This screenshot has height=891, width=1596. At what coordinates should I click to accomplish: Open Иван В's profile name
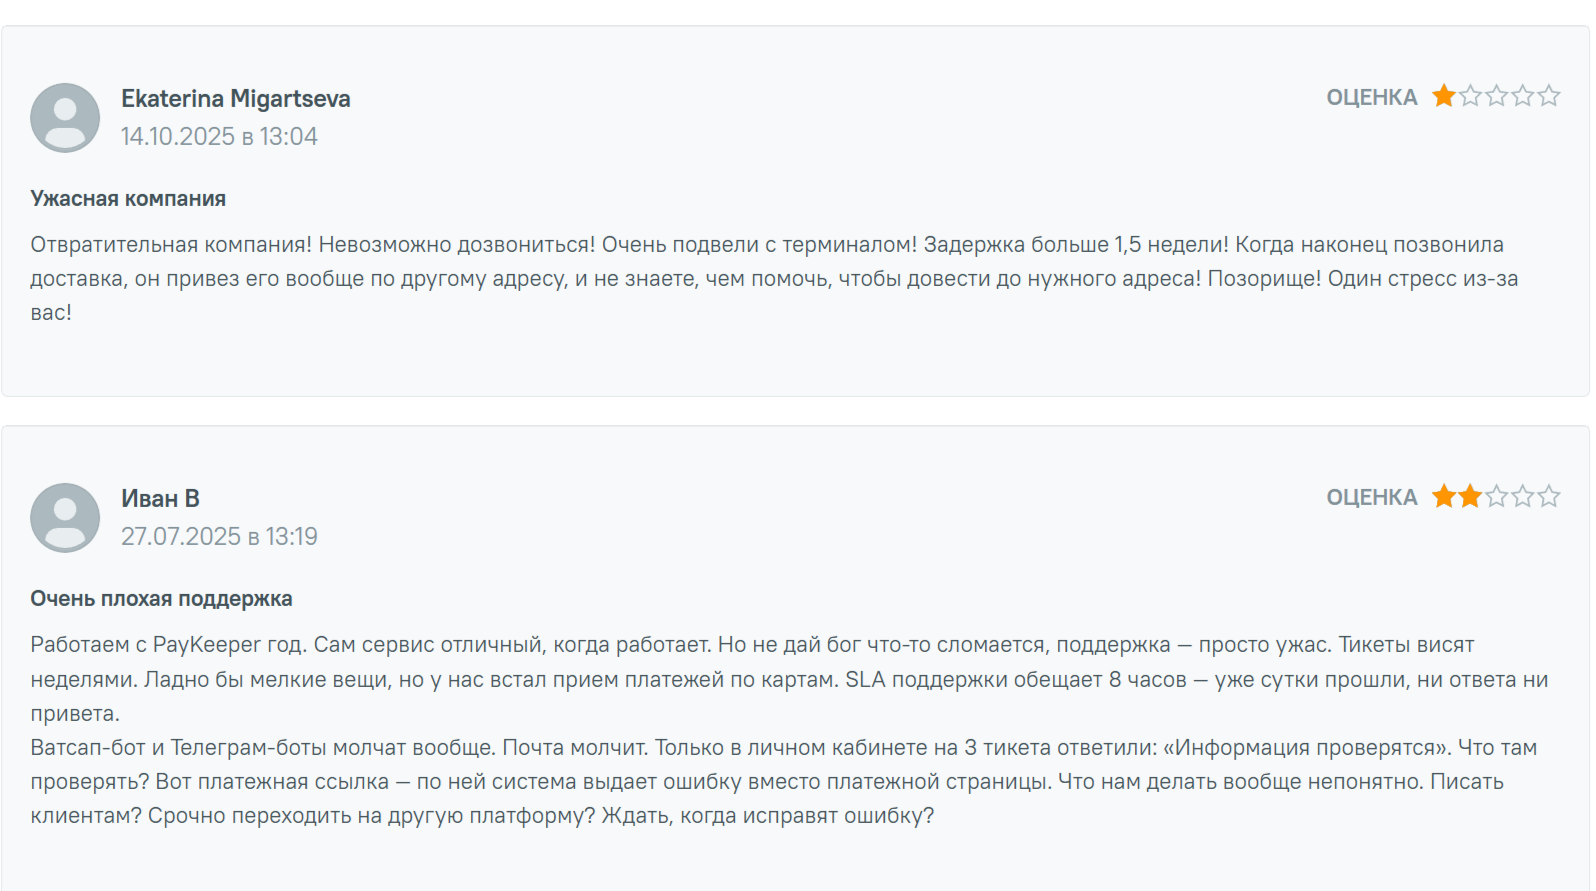(x=160, y=498)
